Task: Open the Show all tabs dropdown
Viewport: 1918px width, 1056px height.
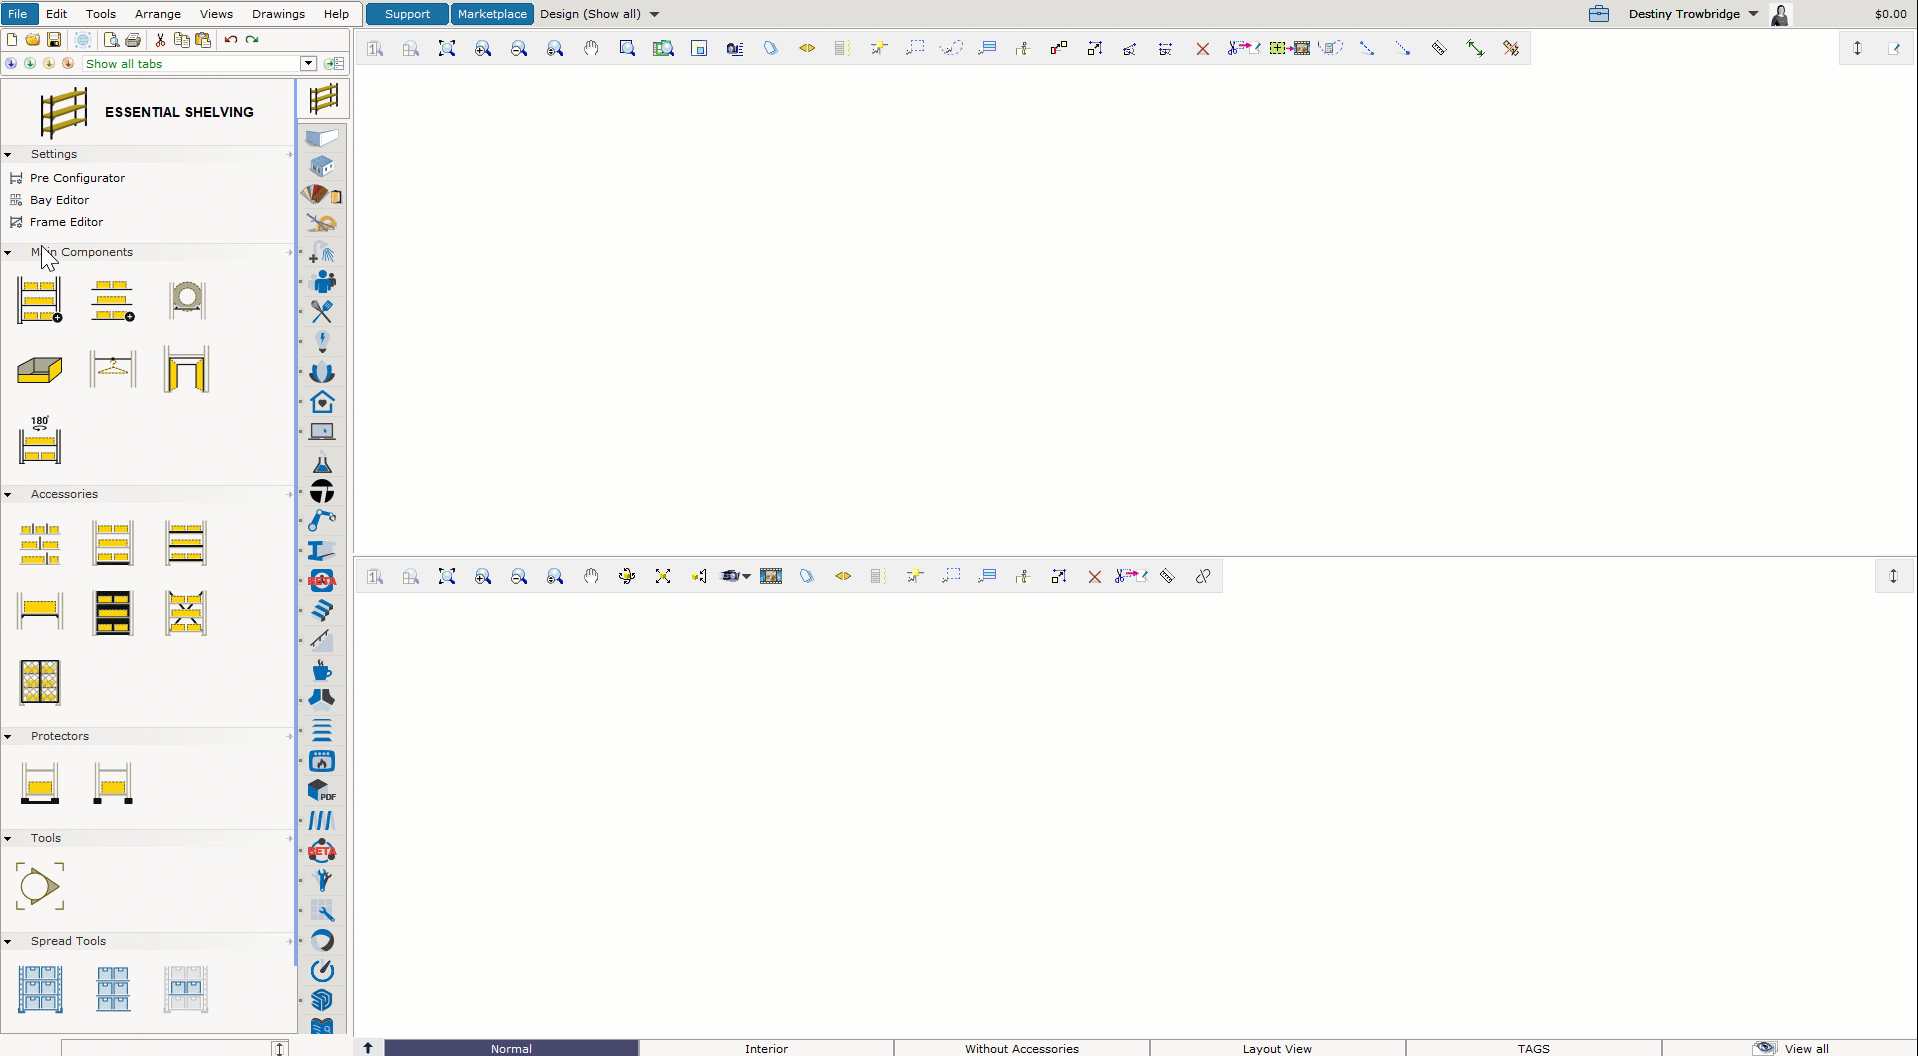Action: point(308,63)
